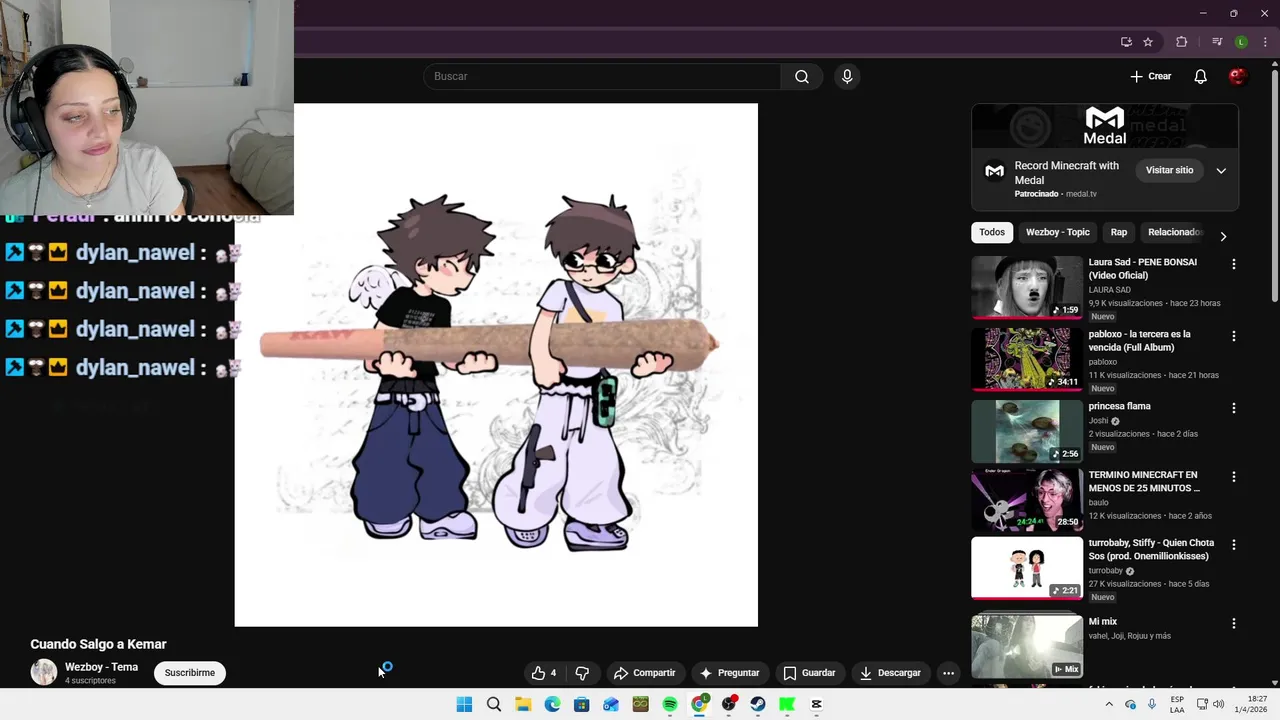The height and width of the screenshot is (720, 1280).
Task: Expand the Medal ad chevron
Action: click(x=1221, y=171)
